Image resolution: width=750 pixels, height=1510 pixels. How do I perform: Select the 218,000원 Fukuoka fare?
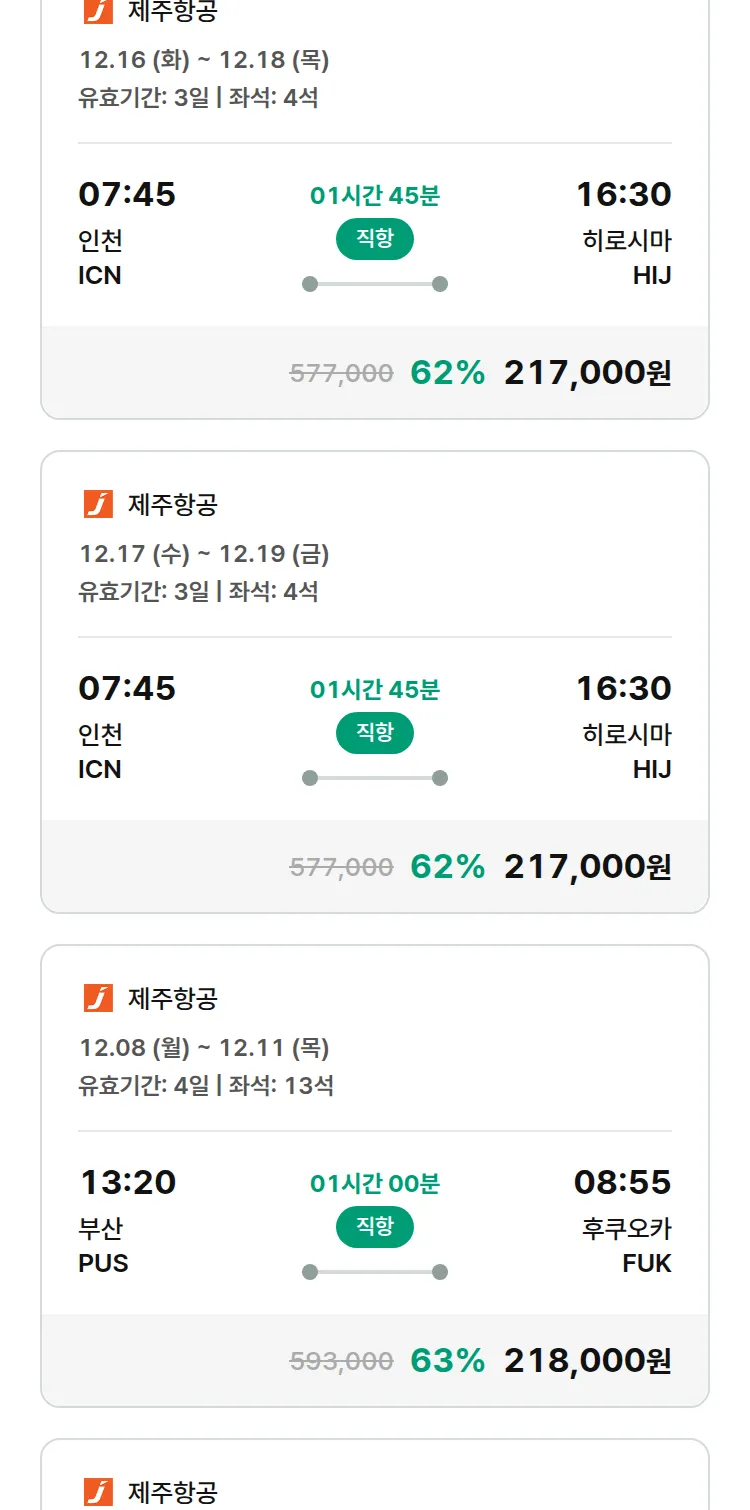coord(587,1361)
